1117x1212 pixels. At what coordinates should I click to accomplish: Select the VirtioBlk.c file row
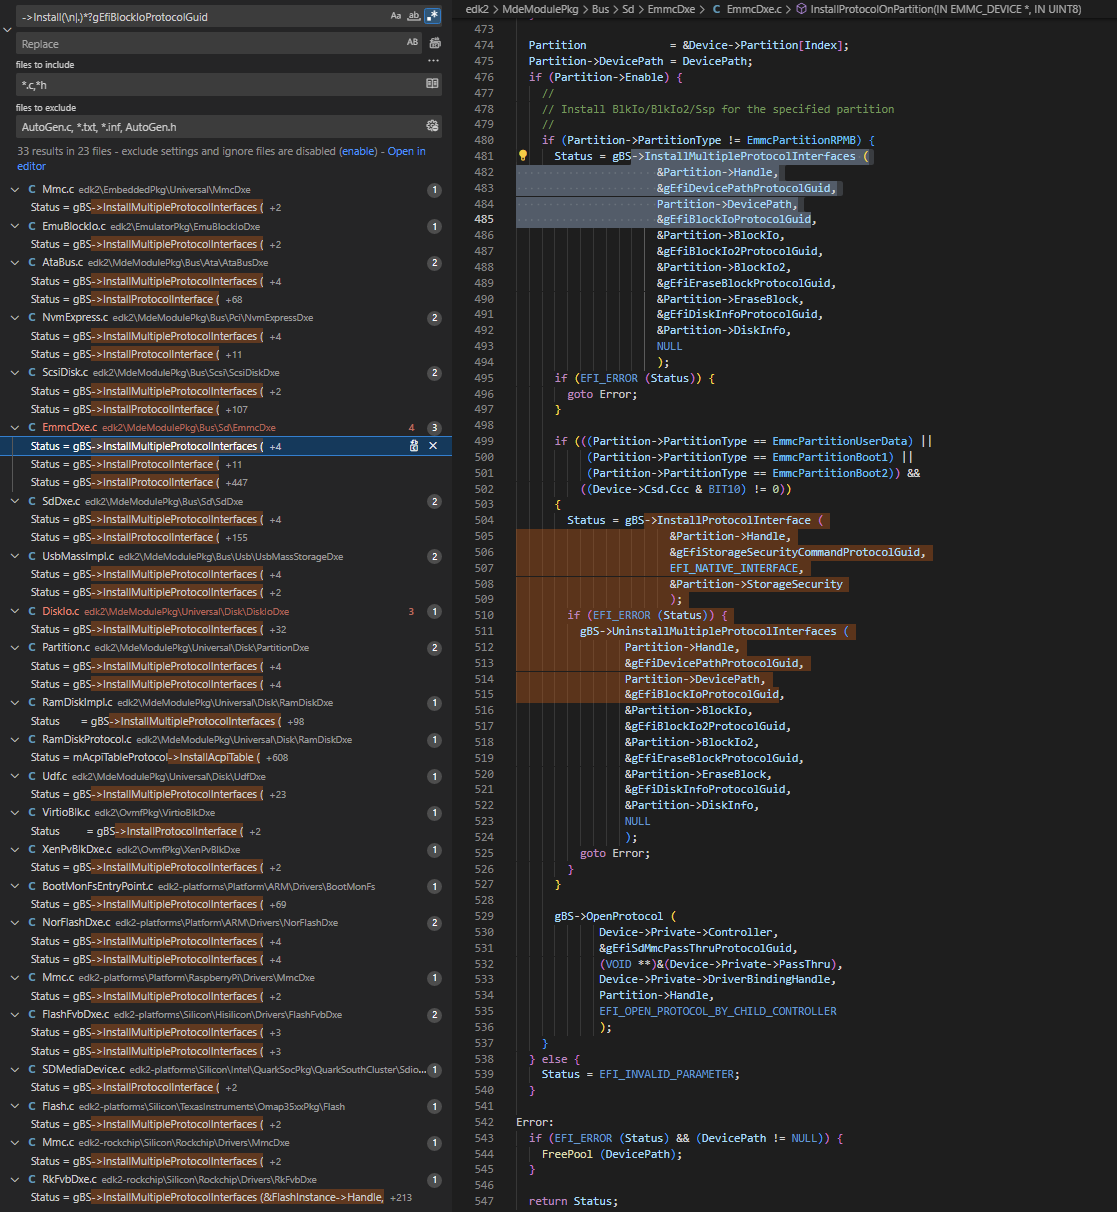click(226, 813)
